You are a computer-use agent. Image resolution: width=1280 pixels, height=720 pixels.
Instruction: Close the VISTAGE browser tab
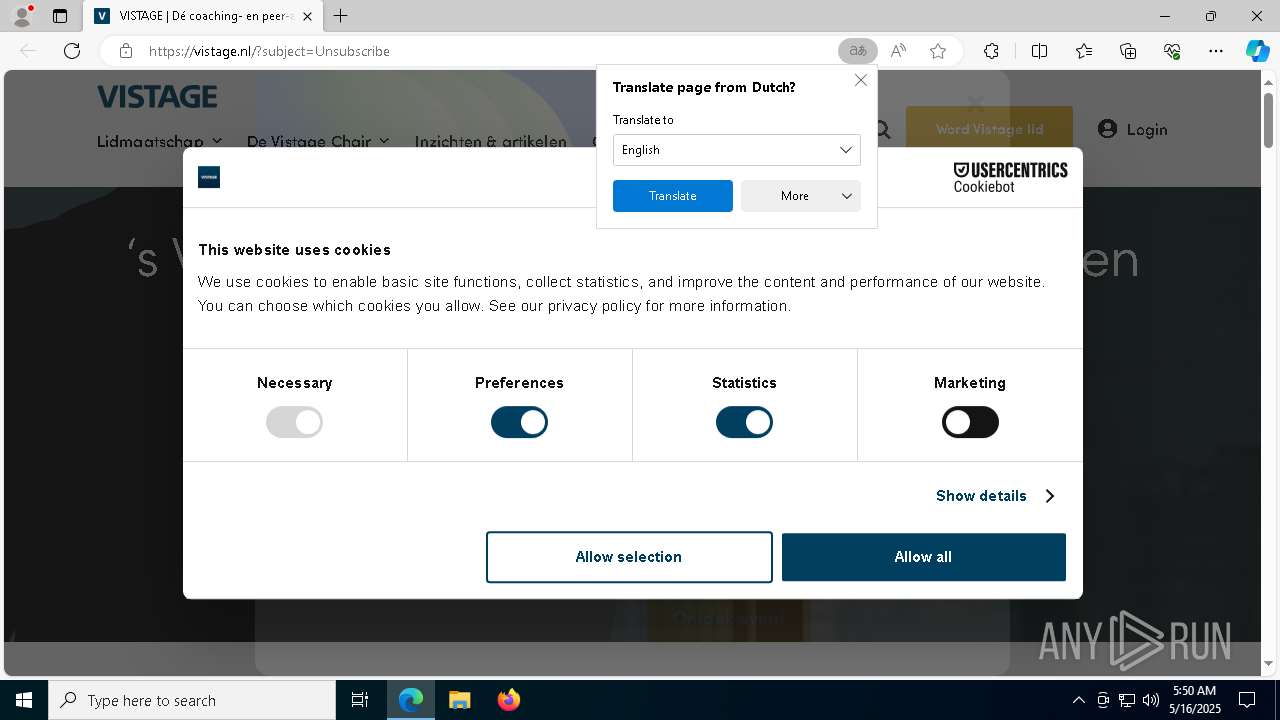click(307, 16)
